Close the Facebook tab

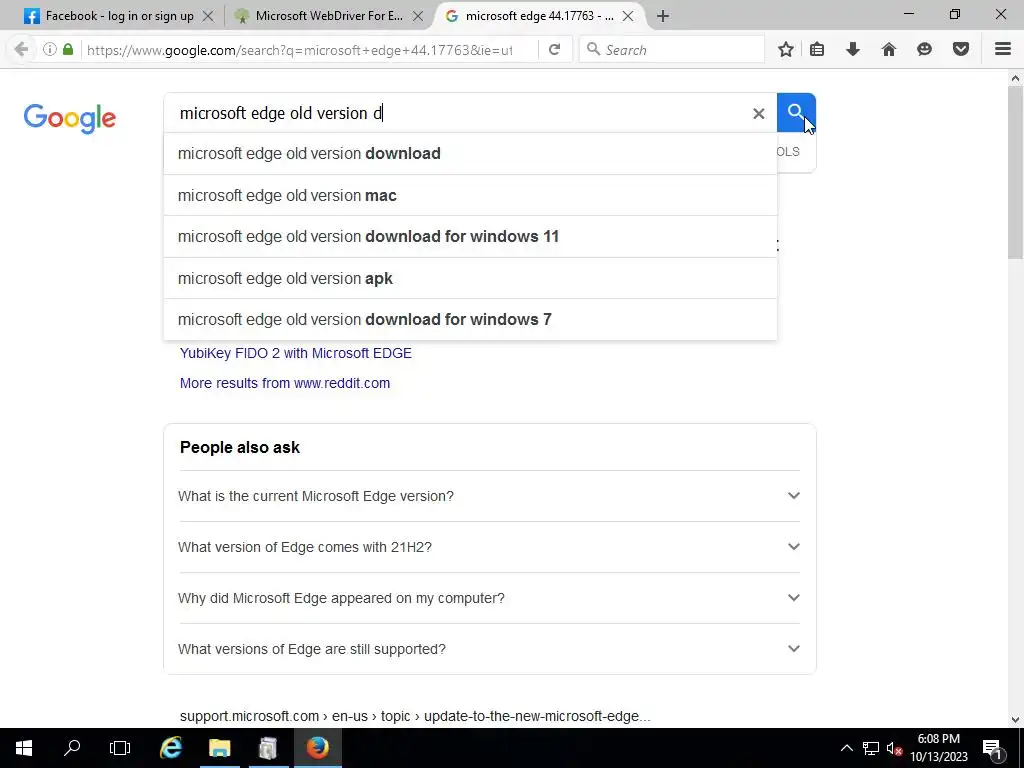pos(208,16)
